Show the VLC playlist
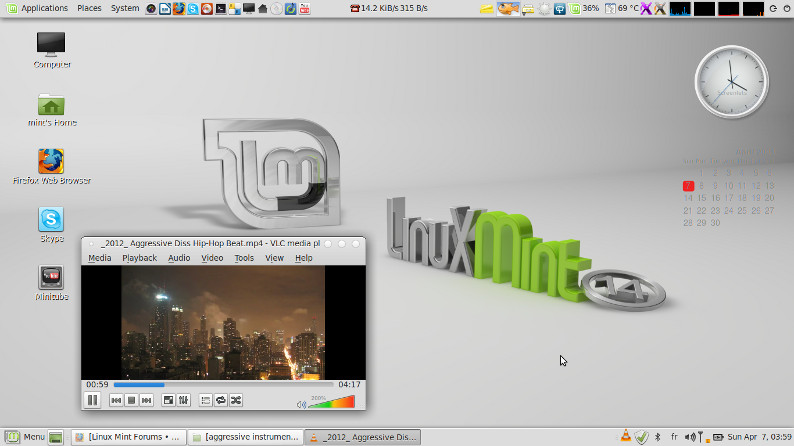Screen dimensions: 794x446 [206, 400]
